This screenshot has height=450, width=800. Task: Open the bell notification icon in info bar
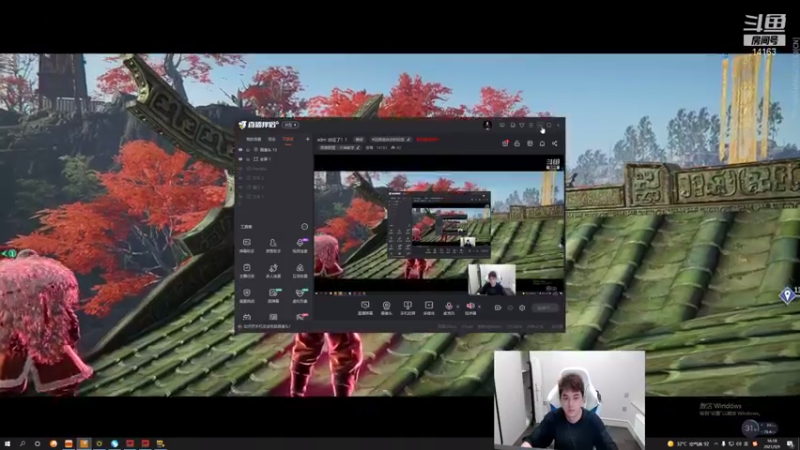tap(542, 143)
